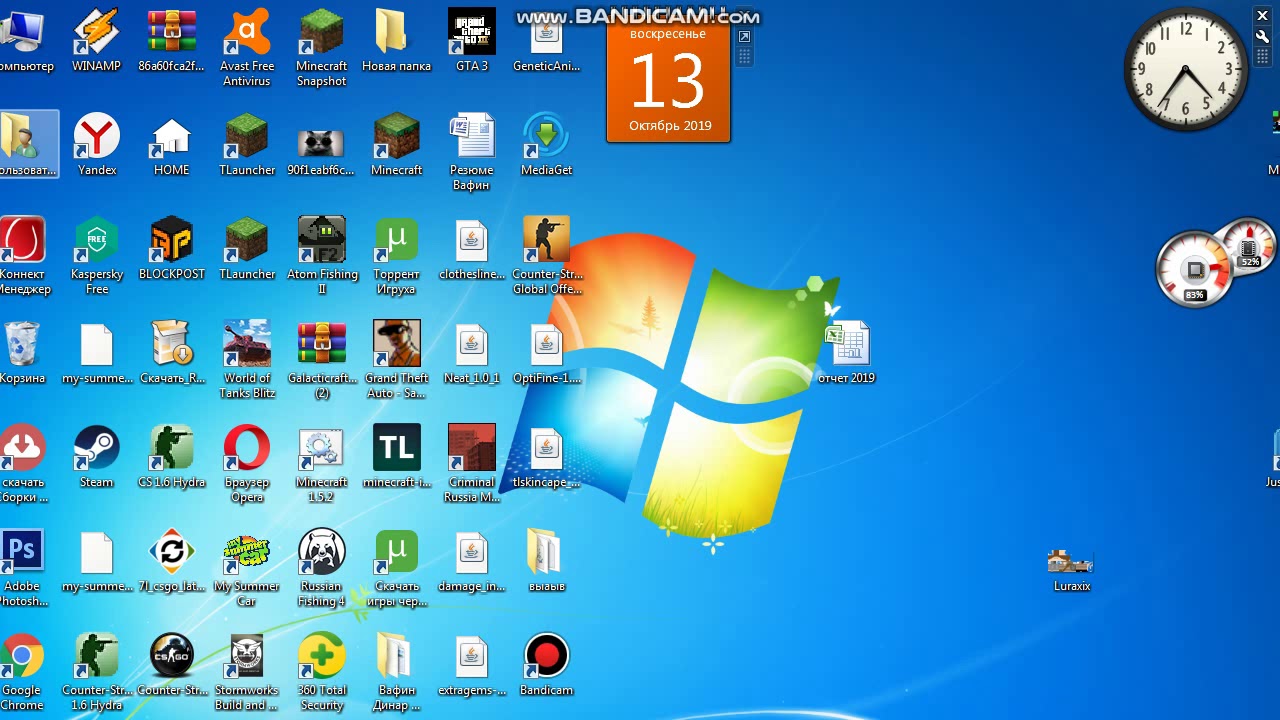
Task: Launch the CS:GO round-icon Counter-Str shortcut
Action: pos(172,664)
